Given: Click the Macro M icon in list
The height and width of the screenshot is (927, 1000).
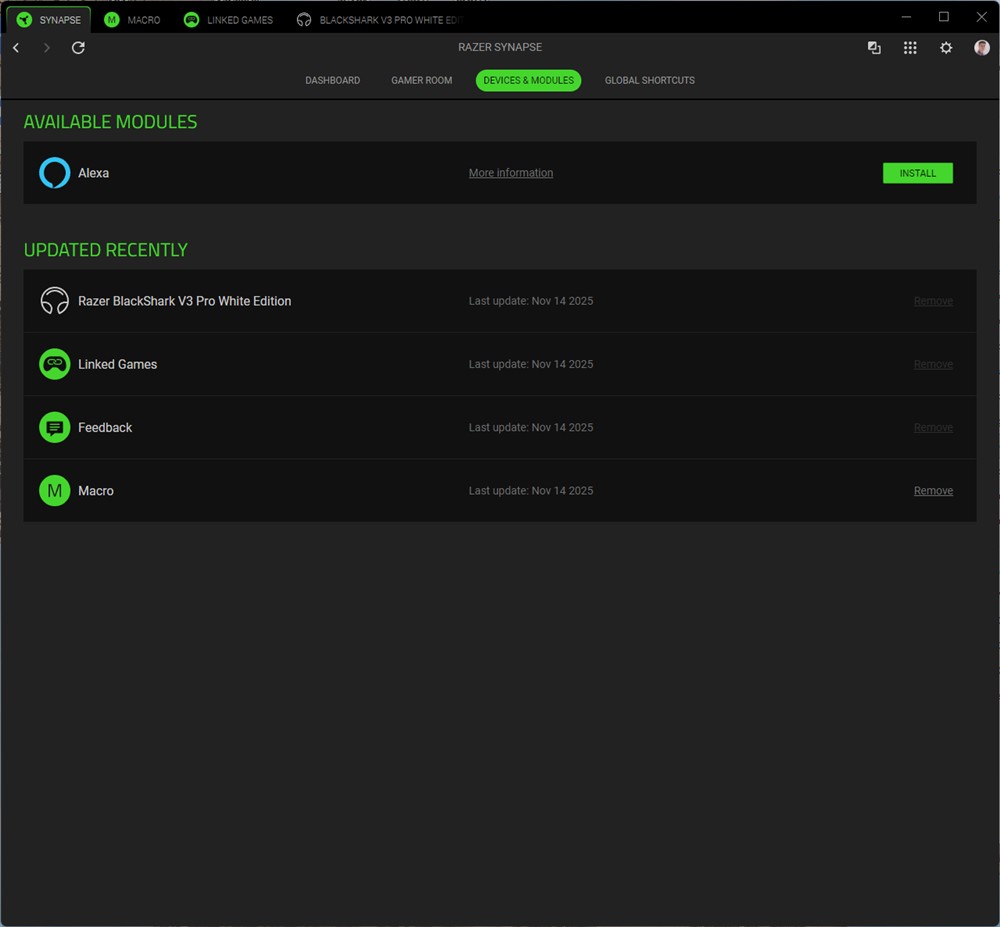Looking at the screenshot, I should [x=54, y=491].
